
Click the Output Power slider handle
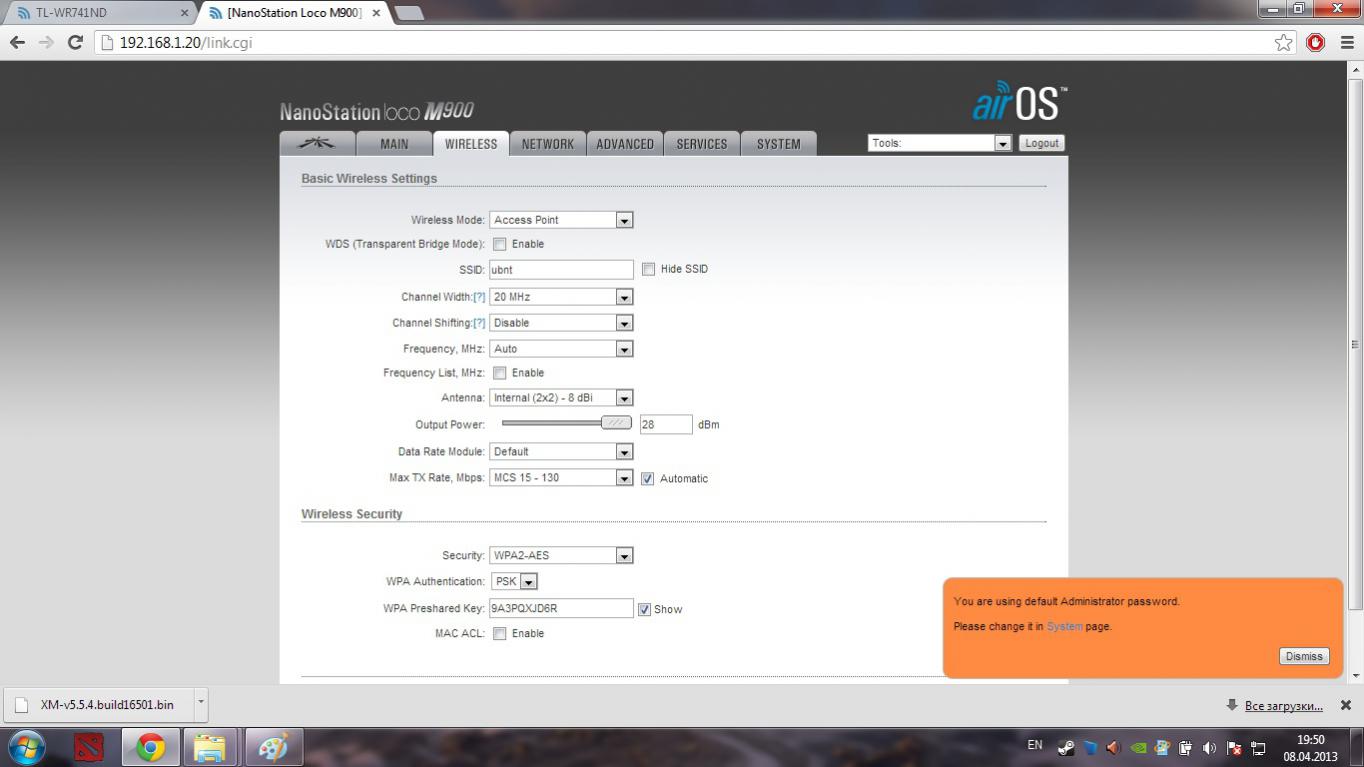(616, 423)
